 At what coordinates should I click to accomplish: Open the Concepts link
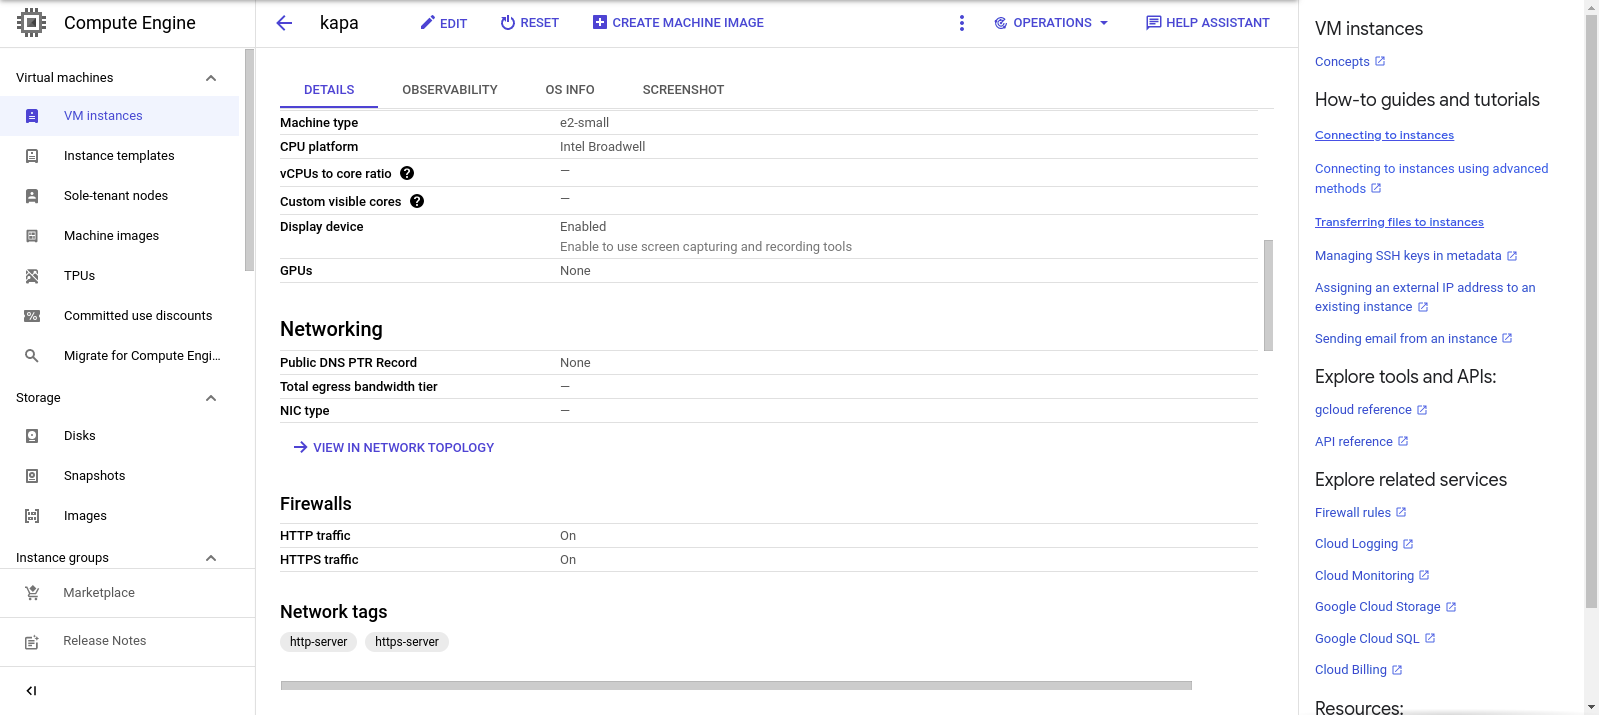point(1350,62)
